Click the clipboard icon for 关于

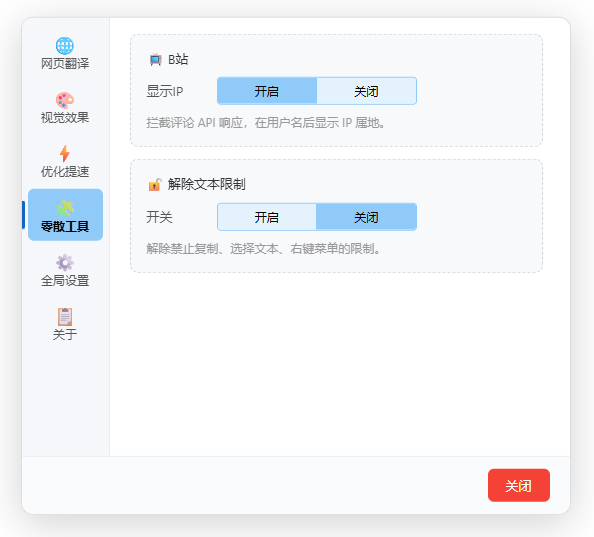65,317
